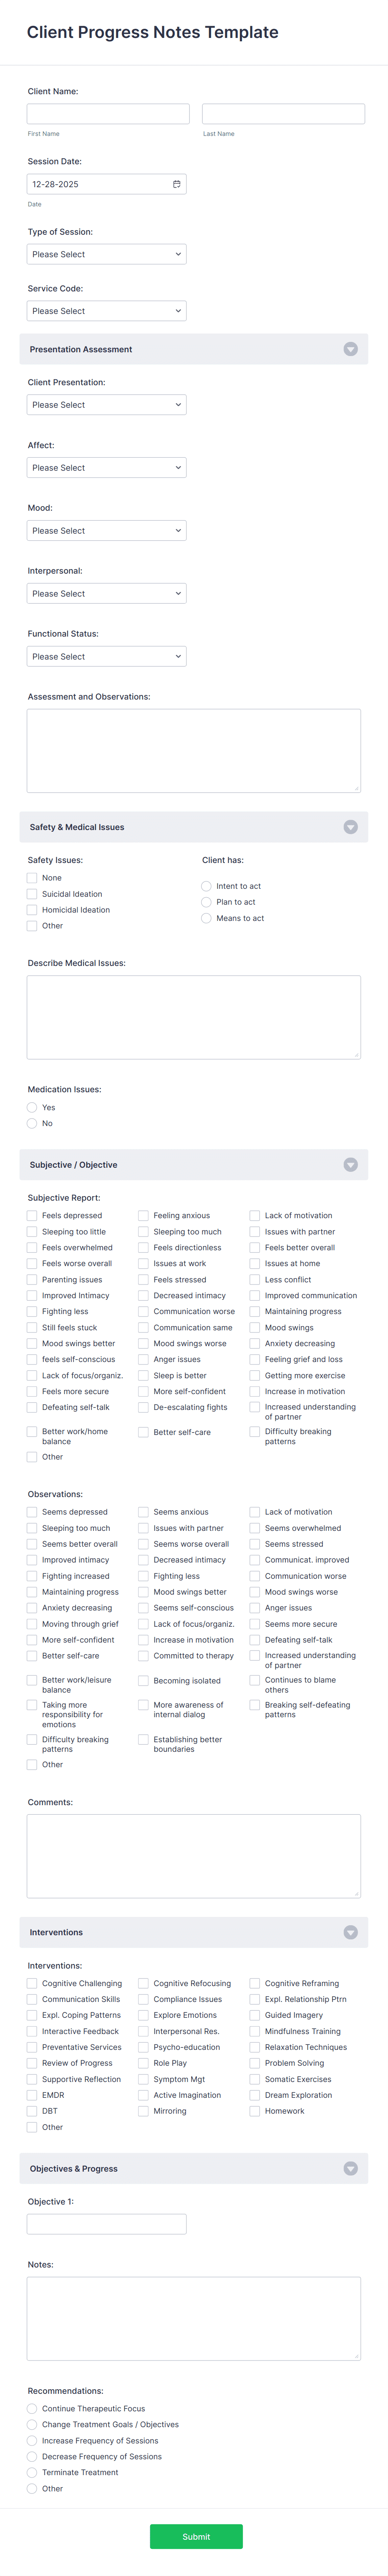Screen dimensions: 388x2576
Task: Open the Functional Status dropdown
Action: tap(106, 656)
